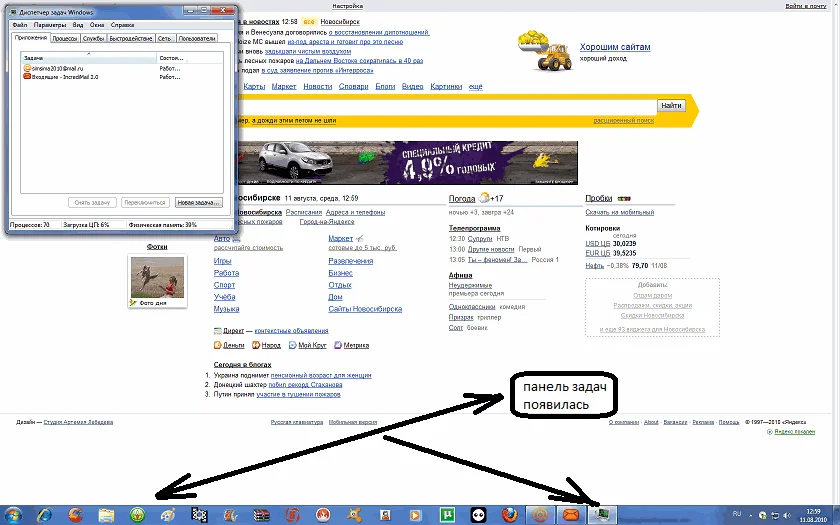840x525 pixels.
Task: Click the EUR ЦБ quote link
Action: click(x=598, y=253)
